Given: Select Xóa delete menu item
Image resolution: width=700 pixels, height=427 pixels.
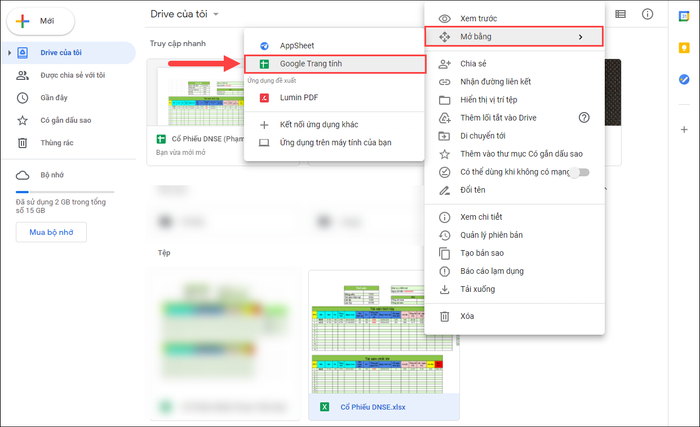Looking at the screenshot, I should (x=514, y=316).
